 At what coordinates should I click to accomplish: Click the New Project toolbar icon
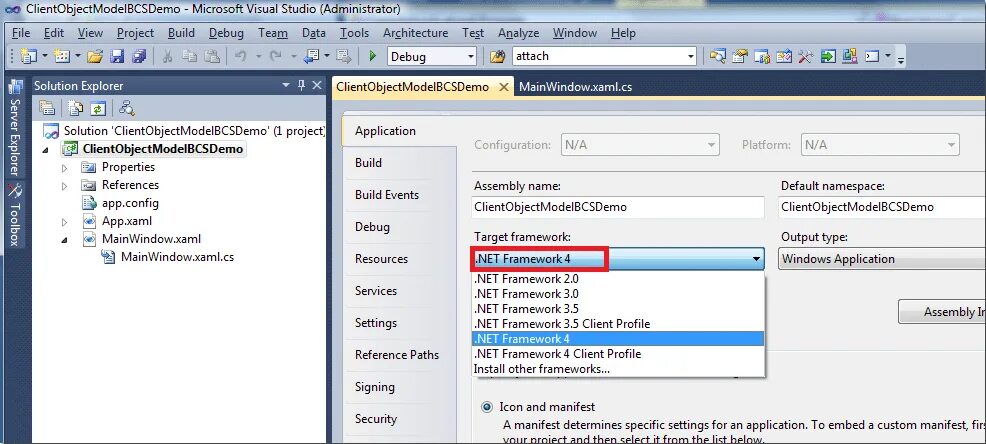point(28,57)
